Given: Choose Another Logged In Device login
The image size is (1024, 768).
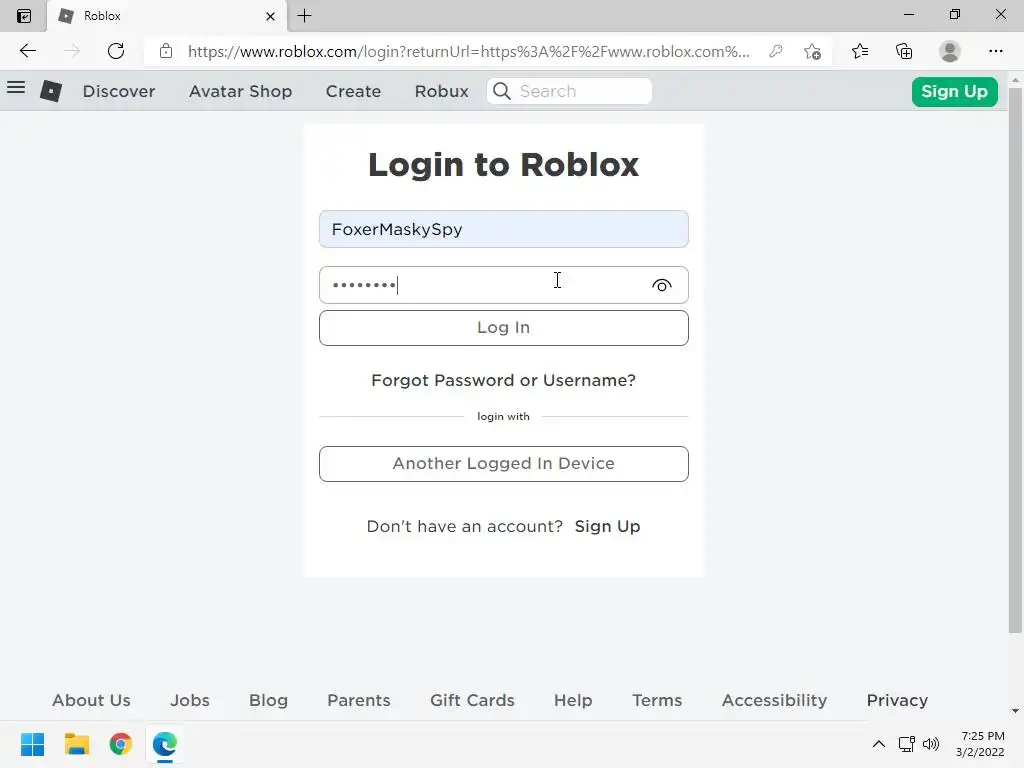Looking at the screenshot, I should click(504, 464).
